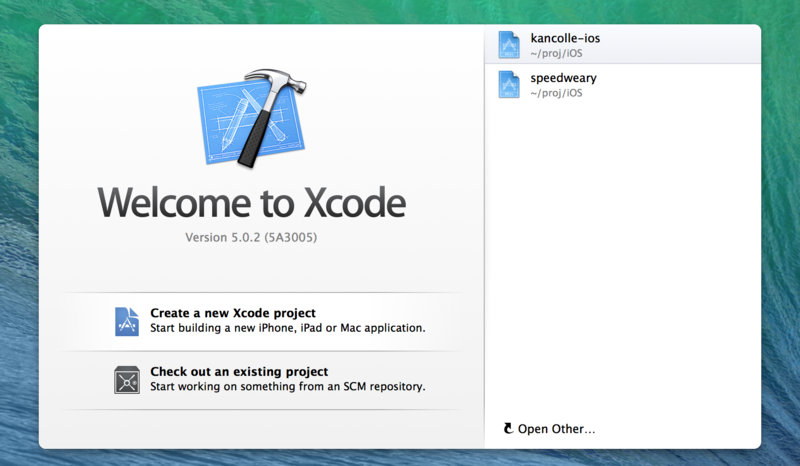
Task: Create a new Xcode project
Action: click(x=233, y=313)
